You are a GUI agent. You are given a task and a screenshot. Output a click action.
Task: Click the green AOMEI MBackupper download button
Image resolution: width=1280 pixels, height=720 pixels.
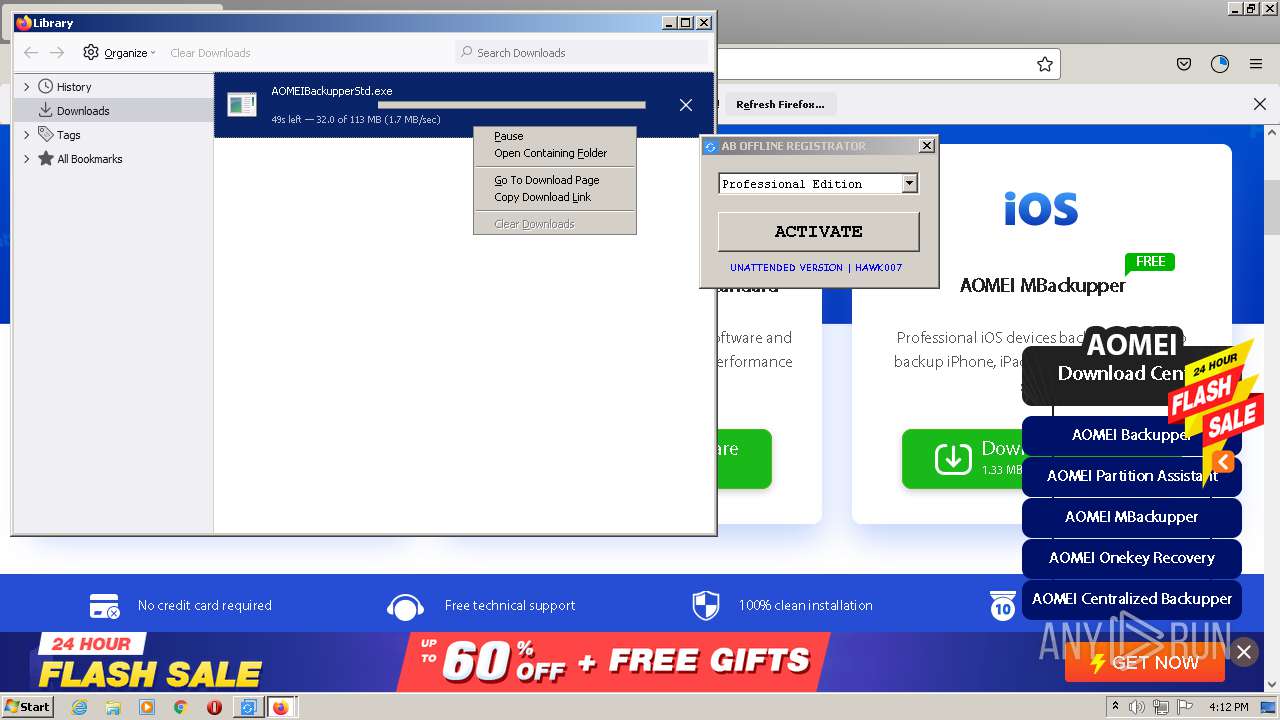pos(961,459)
